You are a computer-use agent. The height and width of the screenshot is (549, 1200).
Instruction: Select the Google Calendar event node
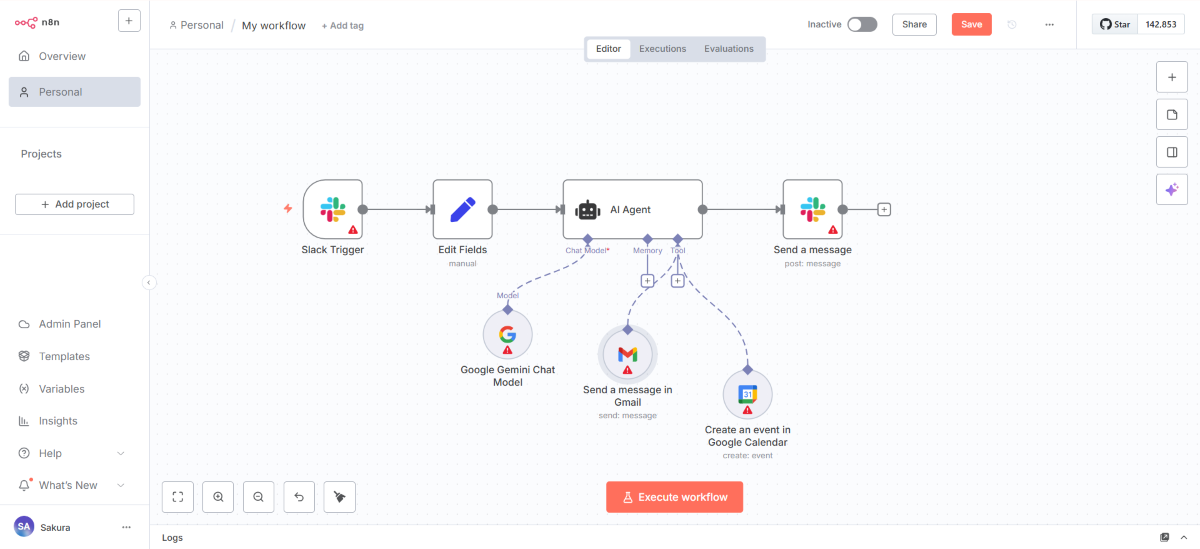tap(747, 395)
